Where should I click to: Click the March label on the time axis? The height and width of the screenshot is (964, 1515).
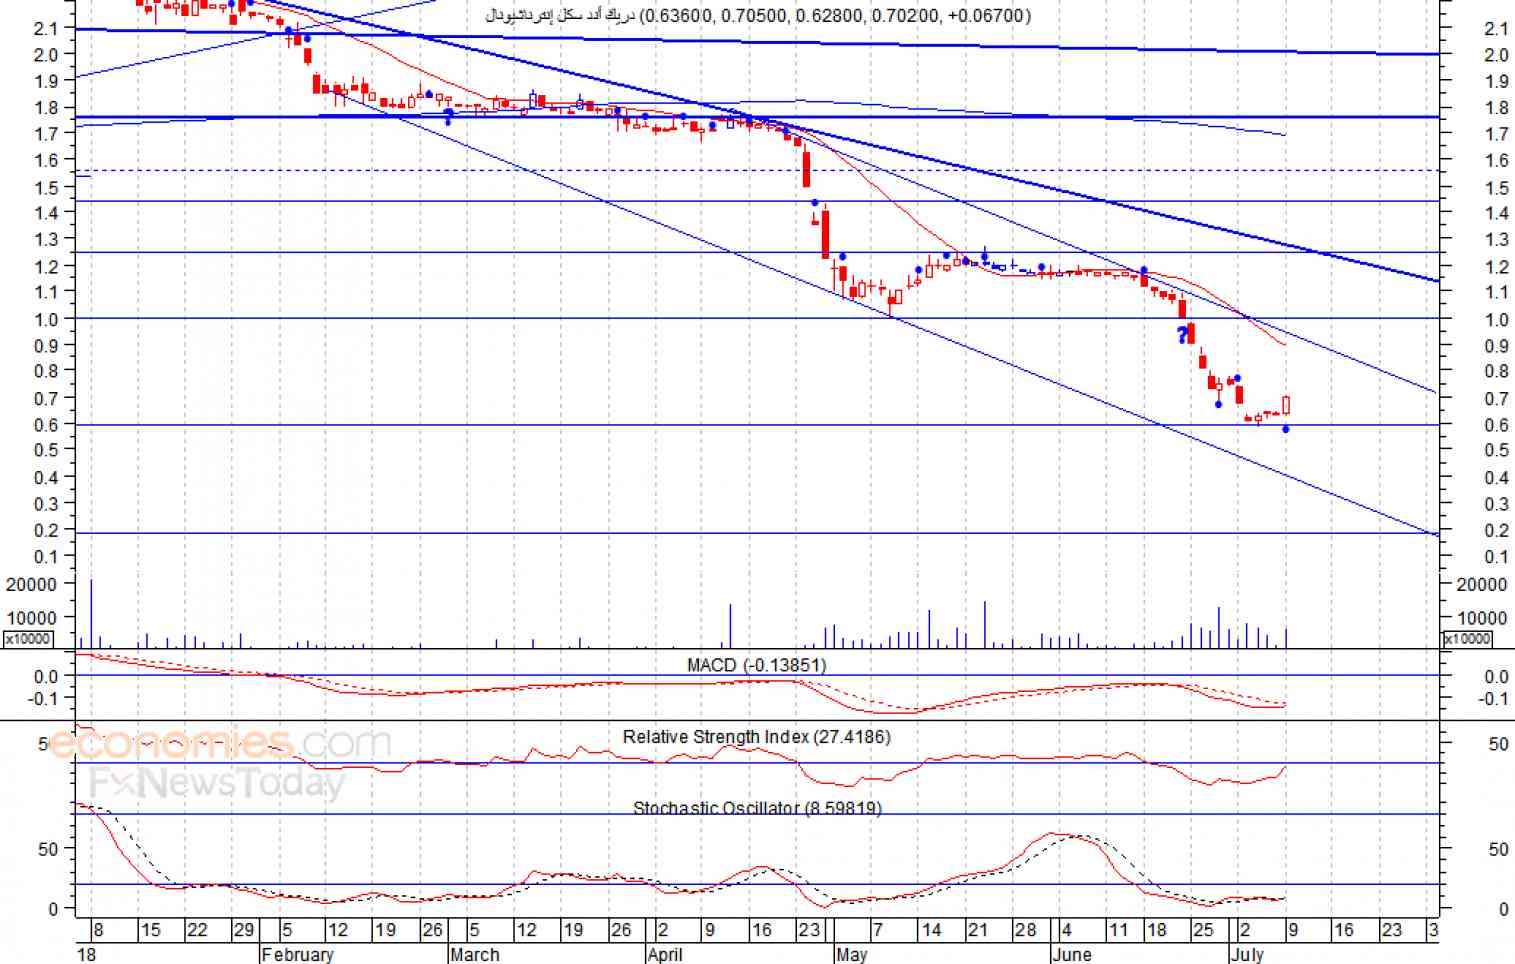(474, 954)
